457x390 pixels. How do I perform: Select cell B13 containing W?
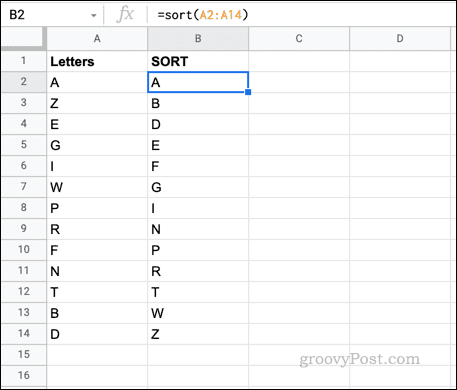(198, 313)
